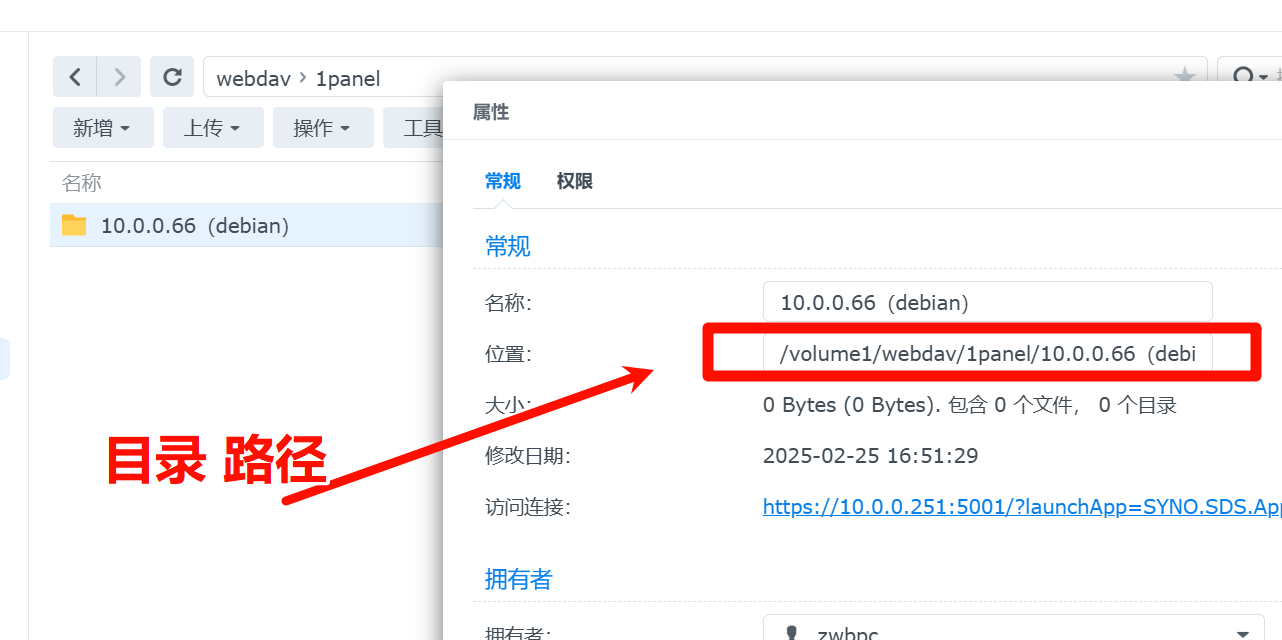Sort by the 名称 column header
The height and width of the screenshot is (640, 1282).
click(x=82, y=183)
